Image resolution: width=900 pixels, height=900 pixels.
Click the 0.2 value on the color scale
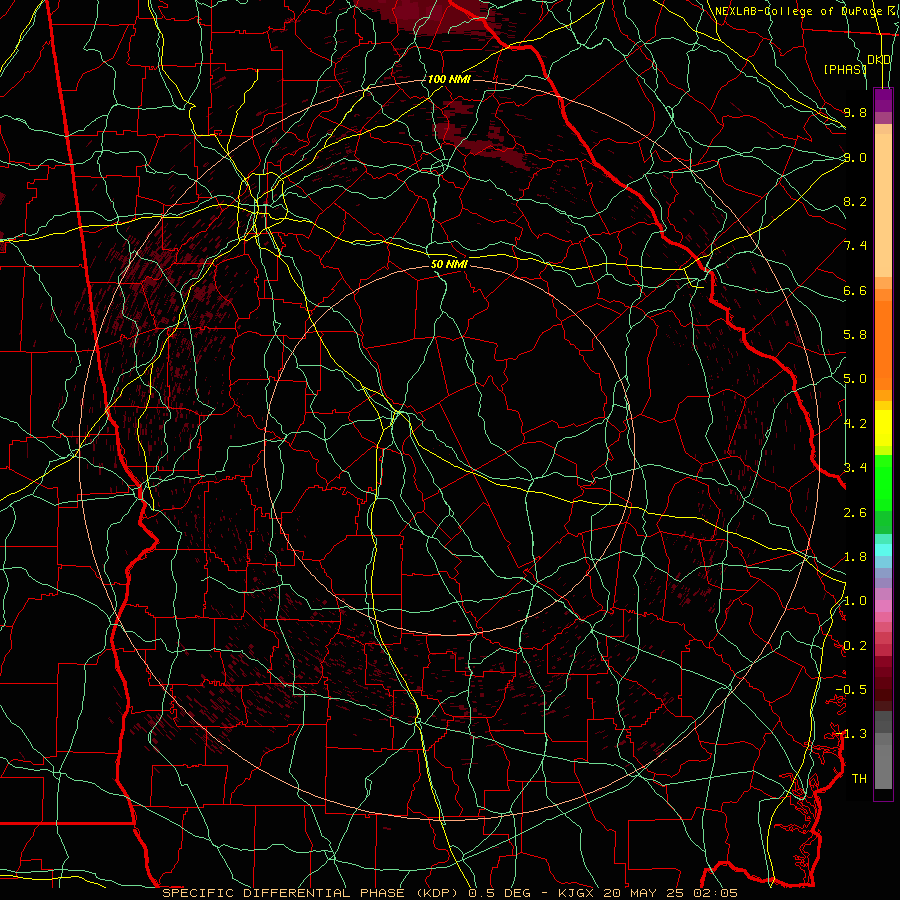855,646
